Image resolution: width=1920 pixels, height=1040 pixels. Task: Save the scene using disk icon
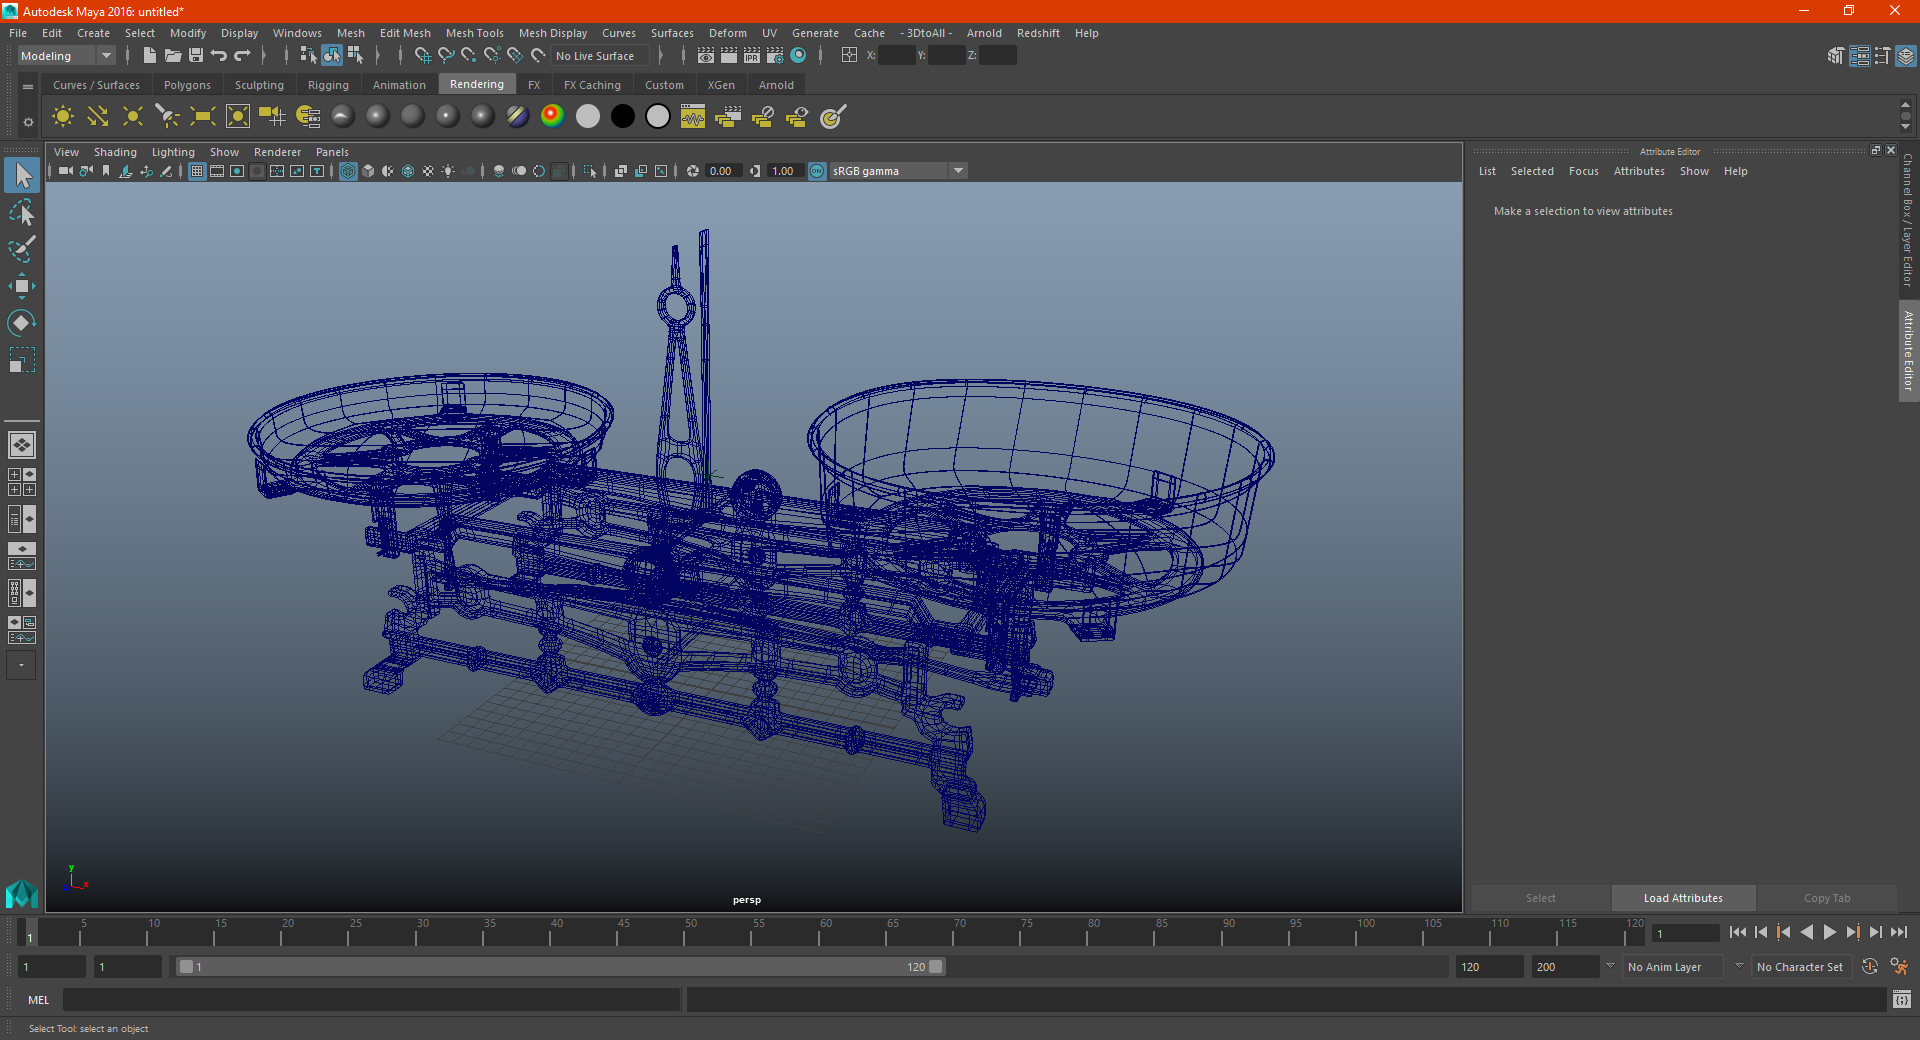196,56
